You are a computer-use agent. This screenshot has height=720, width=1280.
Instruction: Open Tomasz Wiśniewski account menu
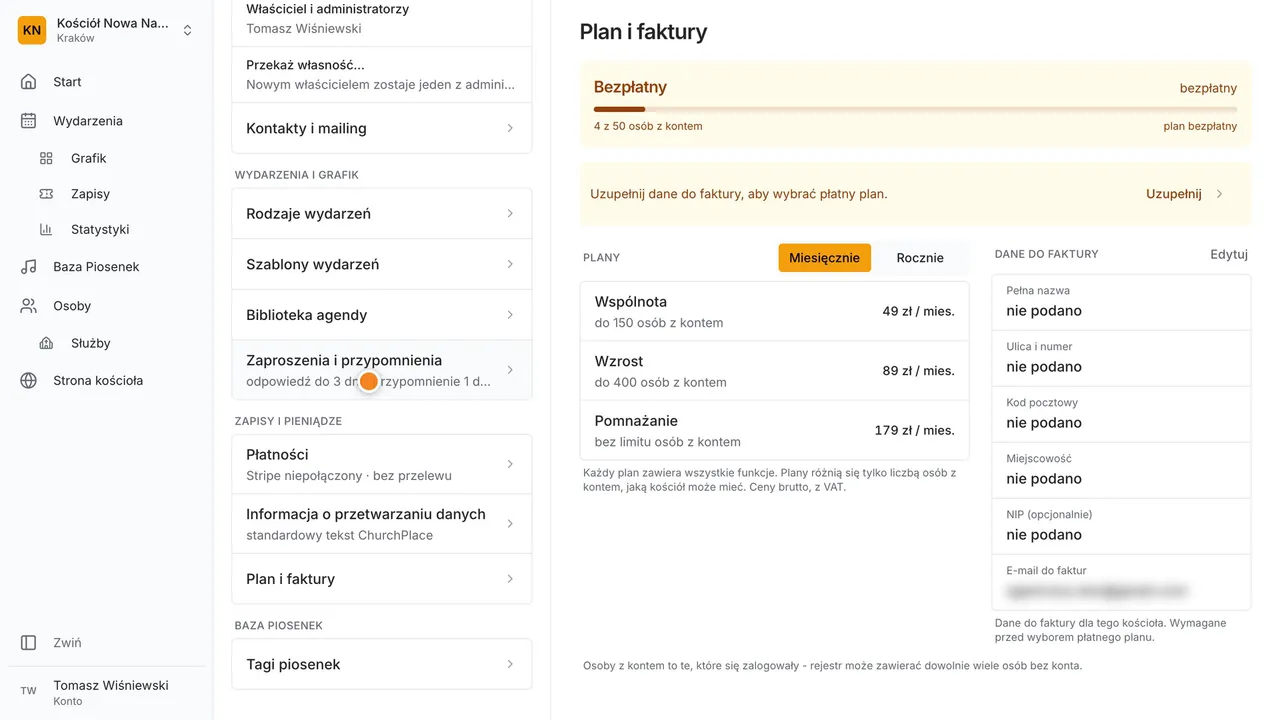[106, 691]
